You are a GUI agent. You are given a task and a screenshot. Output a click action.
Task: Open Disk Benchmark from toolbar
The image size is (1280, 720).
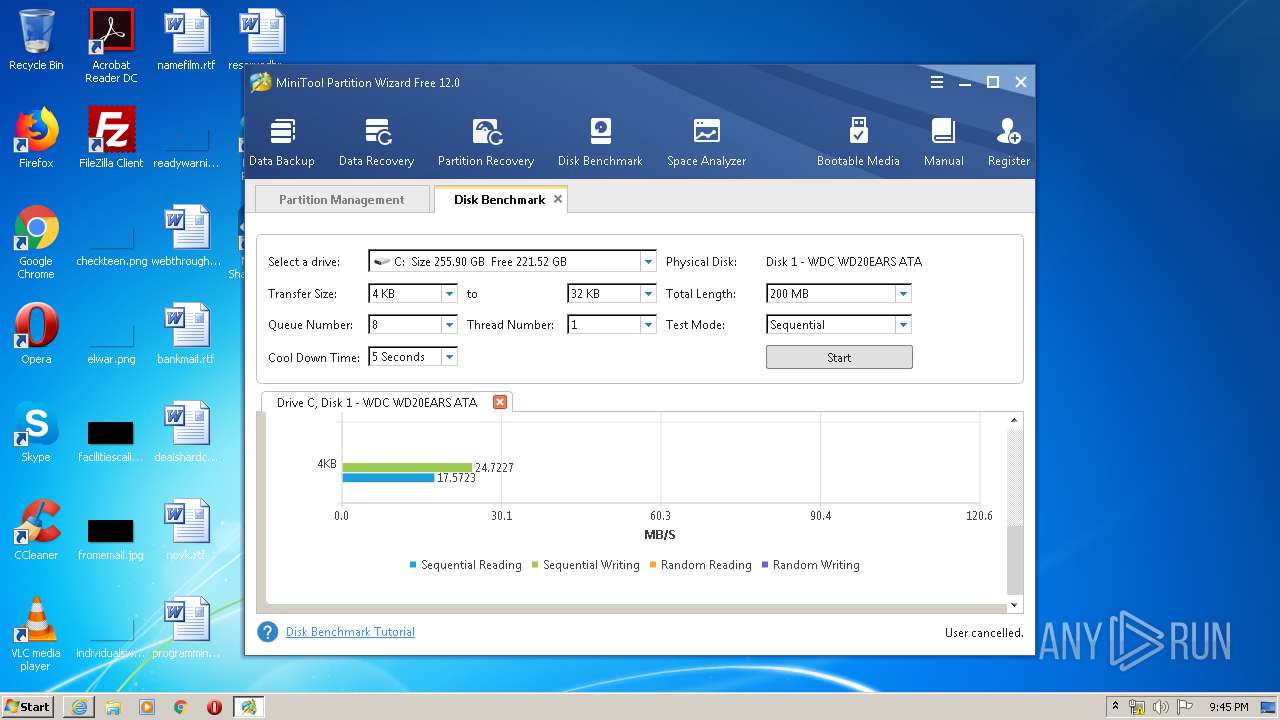click(600, 142)
